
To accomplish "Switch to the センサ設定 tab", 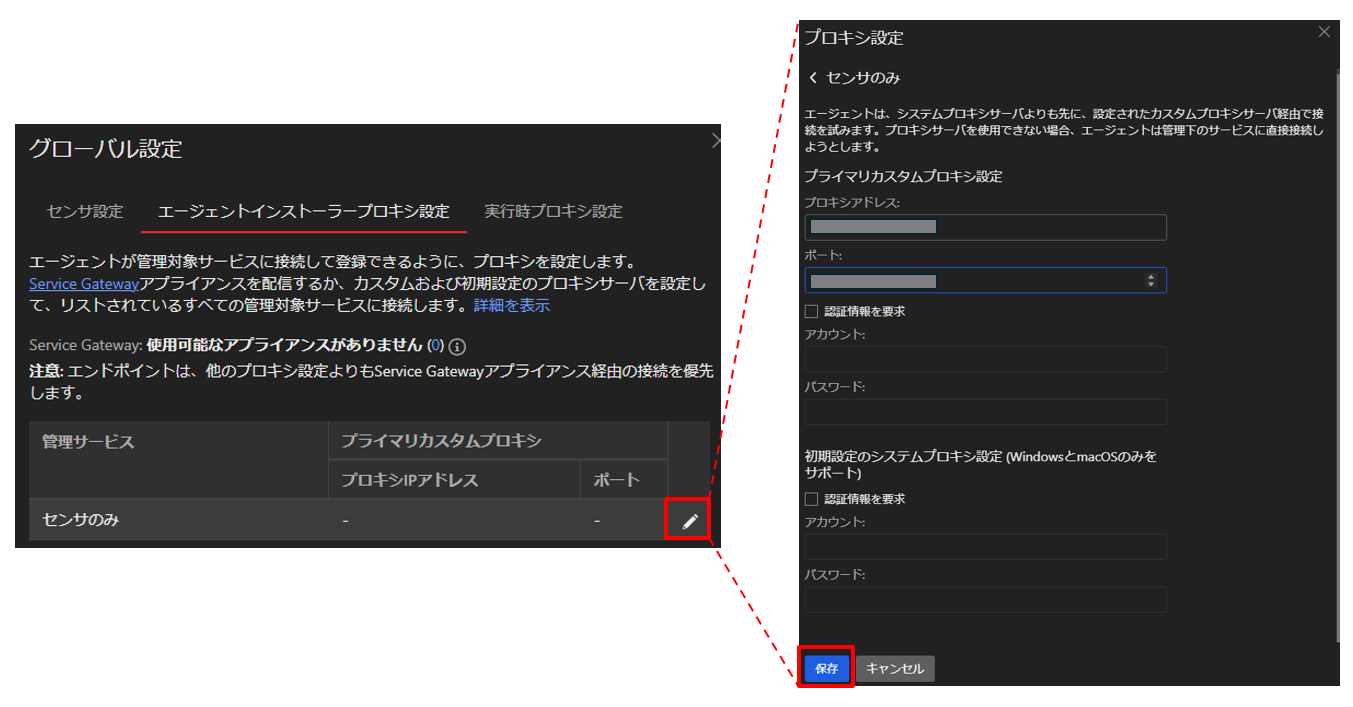I will point(85,212).
